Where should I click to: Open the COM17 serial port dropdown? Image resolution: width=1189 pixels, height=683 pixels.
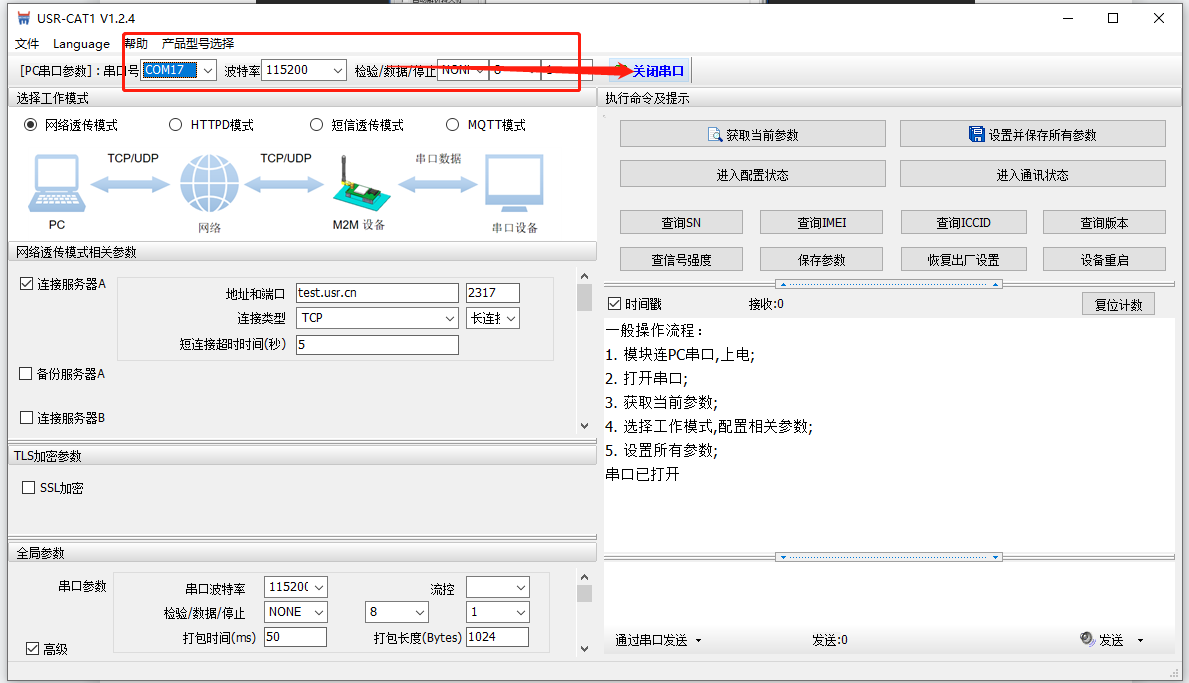tap(208, 70)
